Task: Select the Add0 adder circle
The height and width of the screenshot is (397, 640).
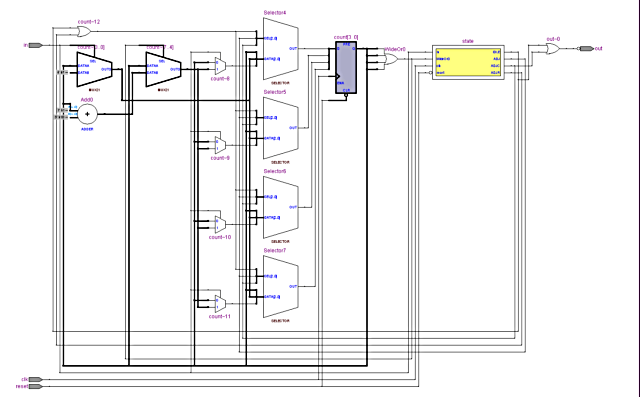Action: click(x=87, y=114)
